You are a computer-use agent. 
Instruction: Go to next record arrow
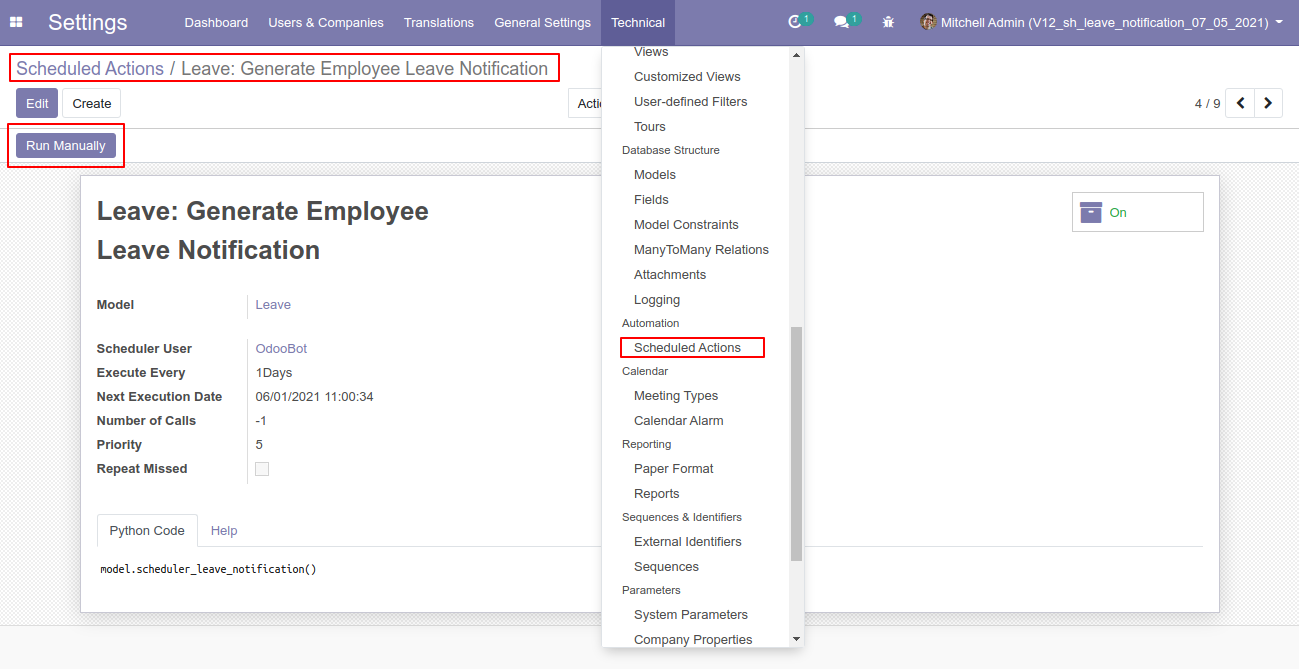coord(1268,103)
